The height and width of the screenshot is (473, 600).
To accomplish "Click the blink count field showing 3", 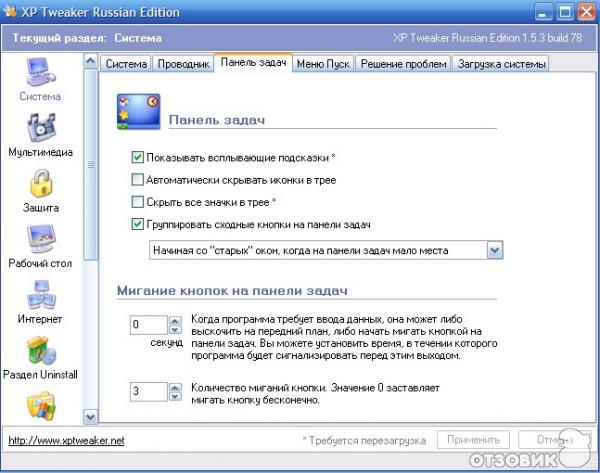I will click(149, 391).
